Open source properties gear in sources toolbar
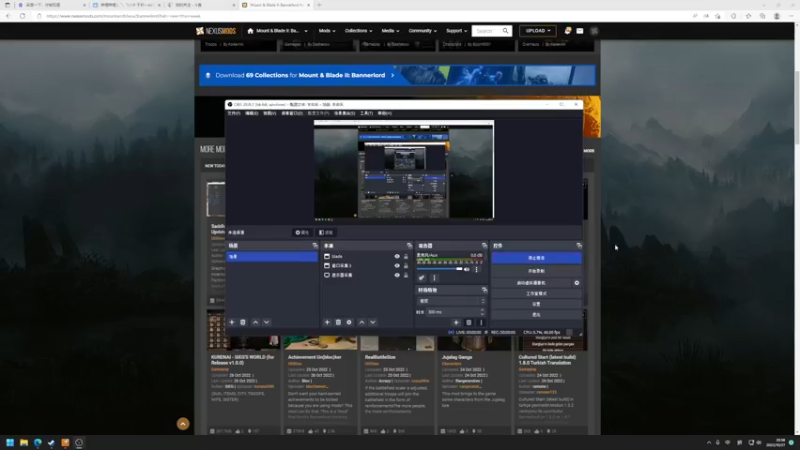800x450 pixels. (x=349, y=322)
